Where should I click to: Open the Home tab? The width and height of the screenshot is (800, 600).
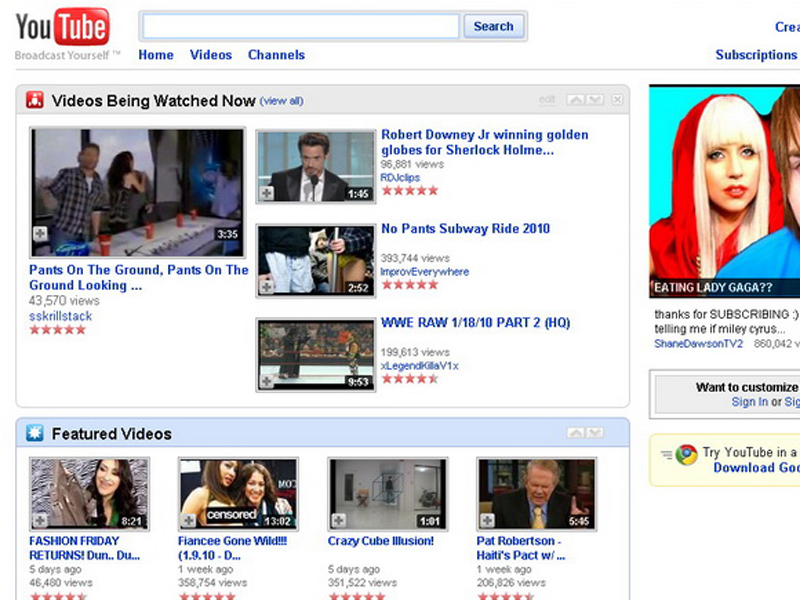tap(156, 55)
